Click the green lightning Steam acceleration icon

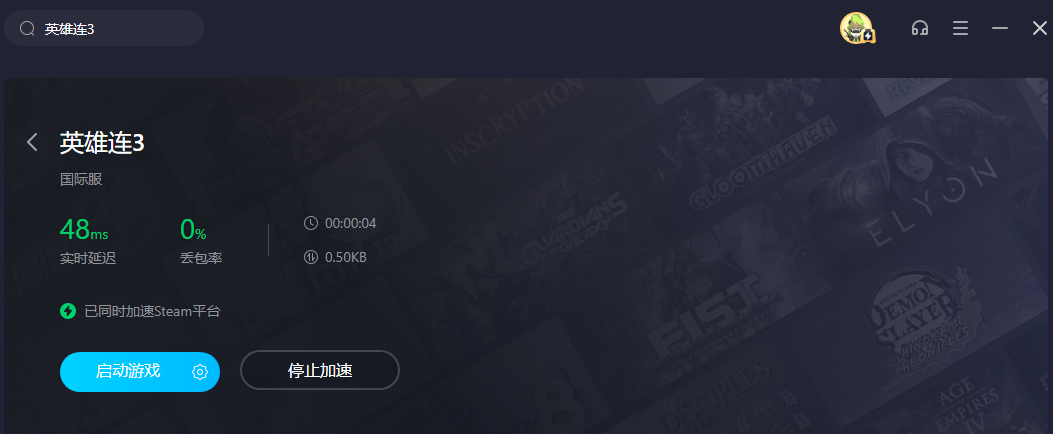pos(68,311)
